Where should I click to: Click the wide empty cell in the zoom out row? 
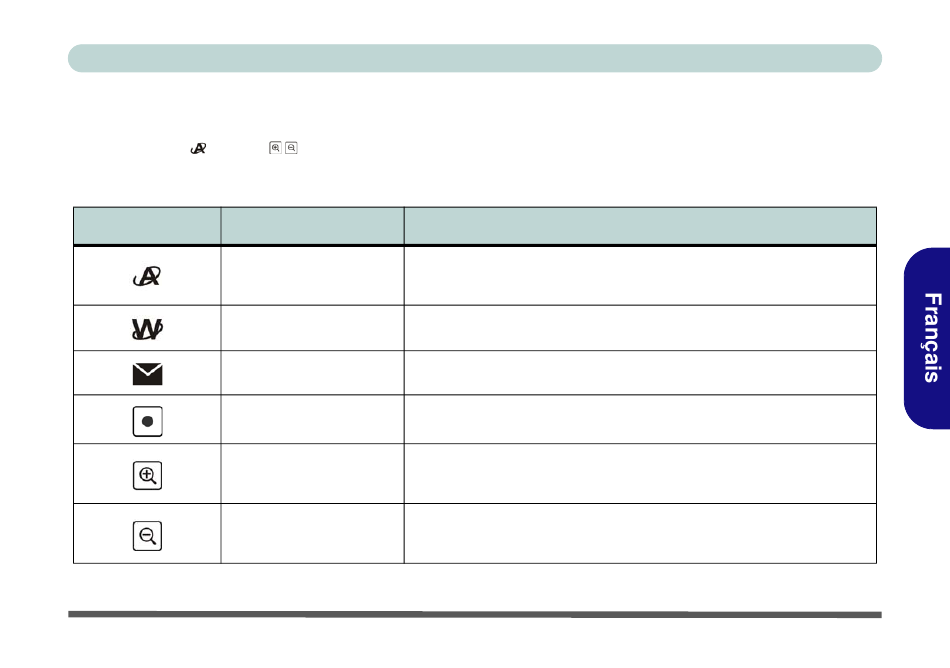coord(640,534)
